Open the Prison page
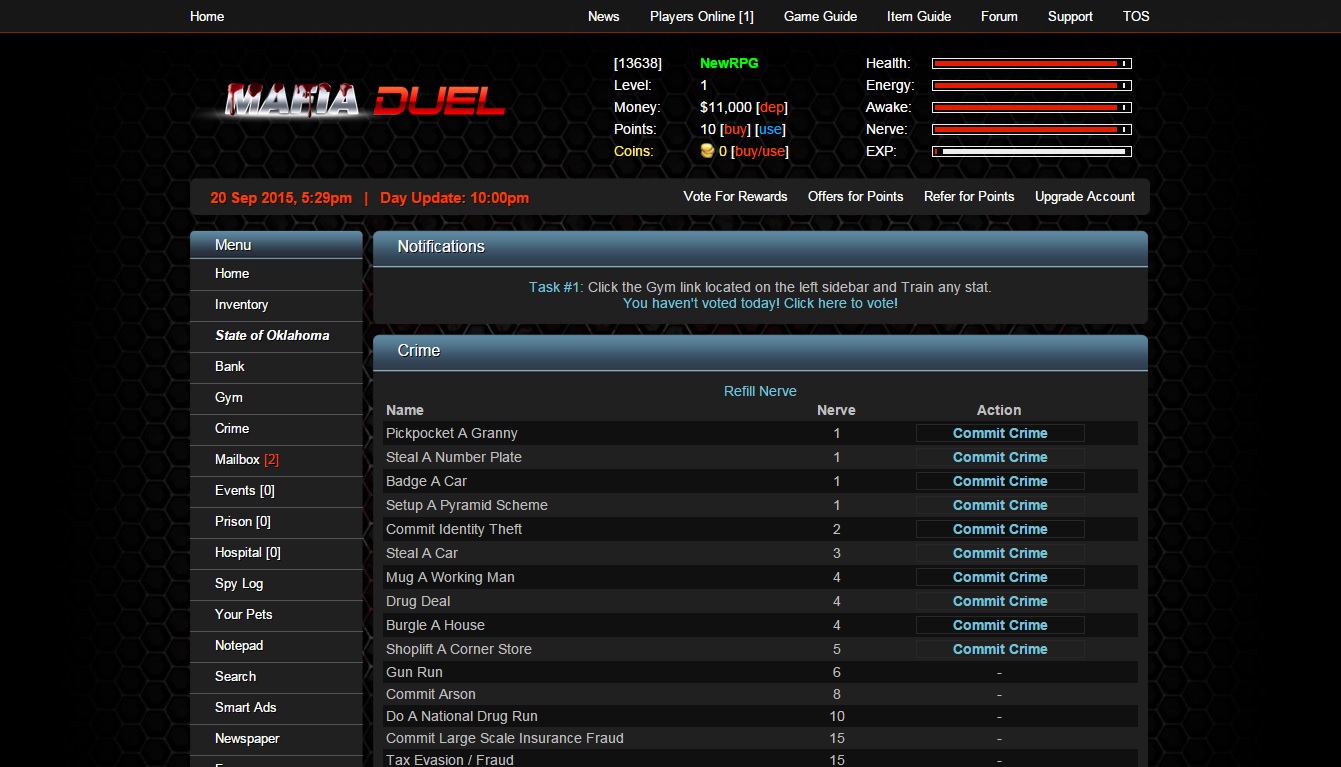The image size is (1341, 767). (276, 522)
